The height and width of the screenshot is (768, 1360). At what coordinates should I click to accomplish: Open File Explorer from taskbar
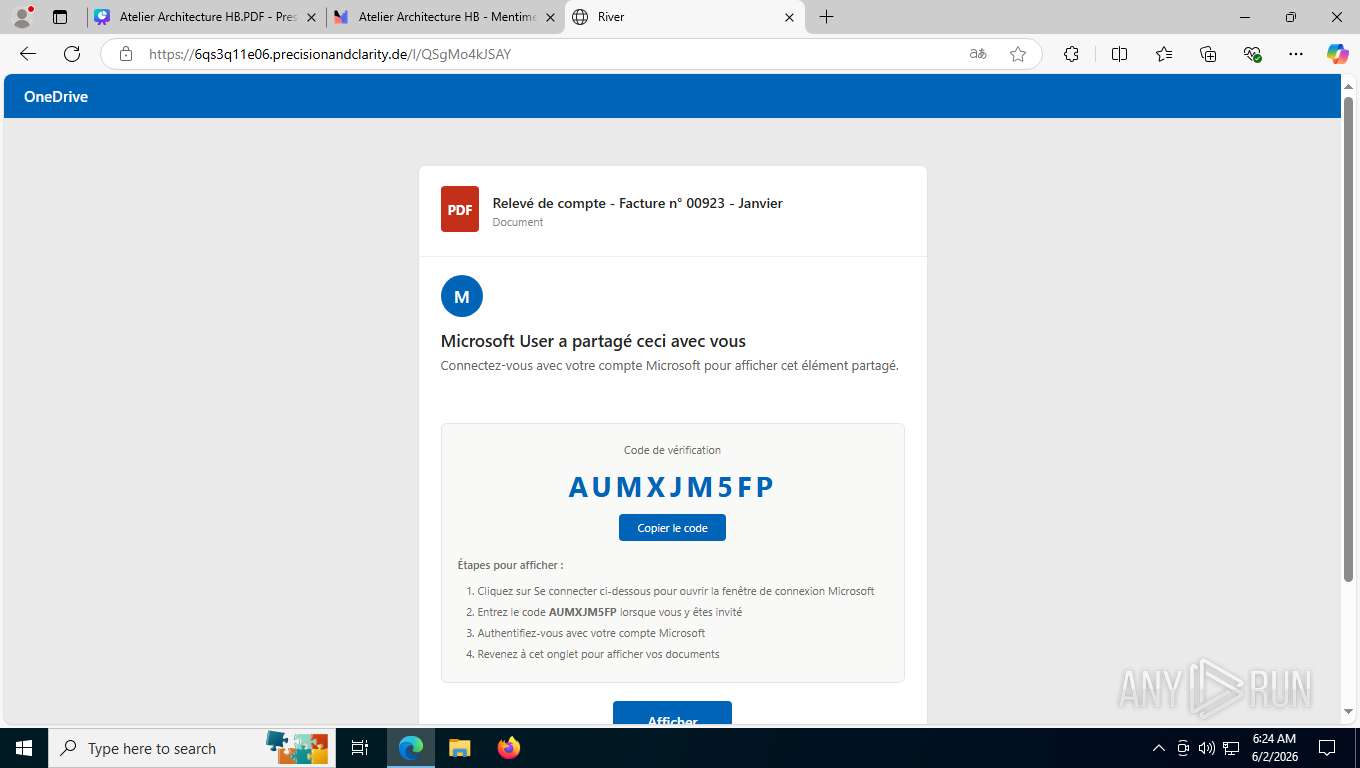(459, 748)
